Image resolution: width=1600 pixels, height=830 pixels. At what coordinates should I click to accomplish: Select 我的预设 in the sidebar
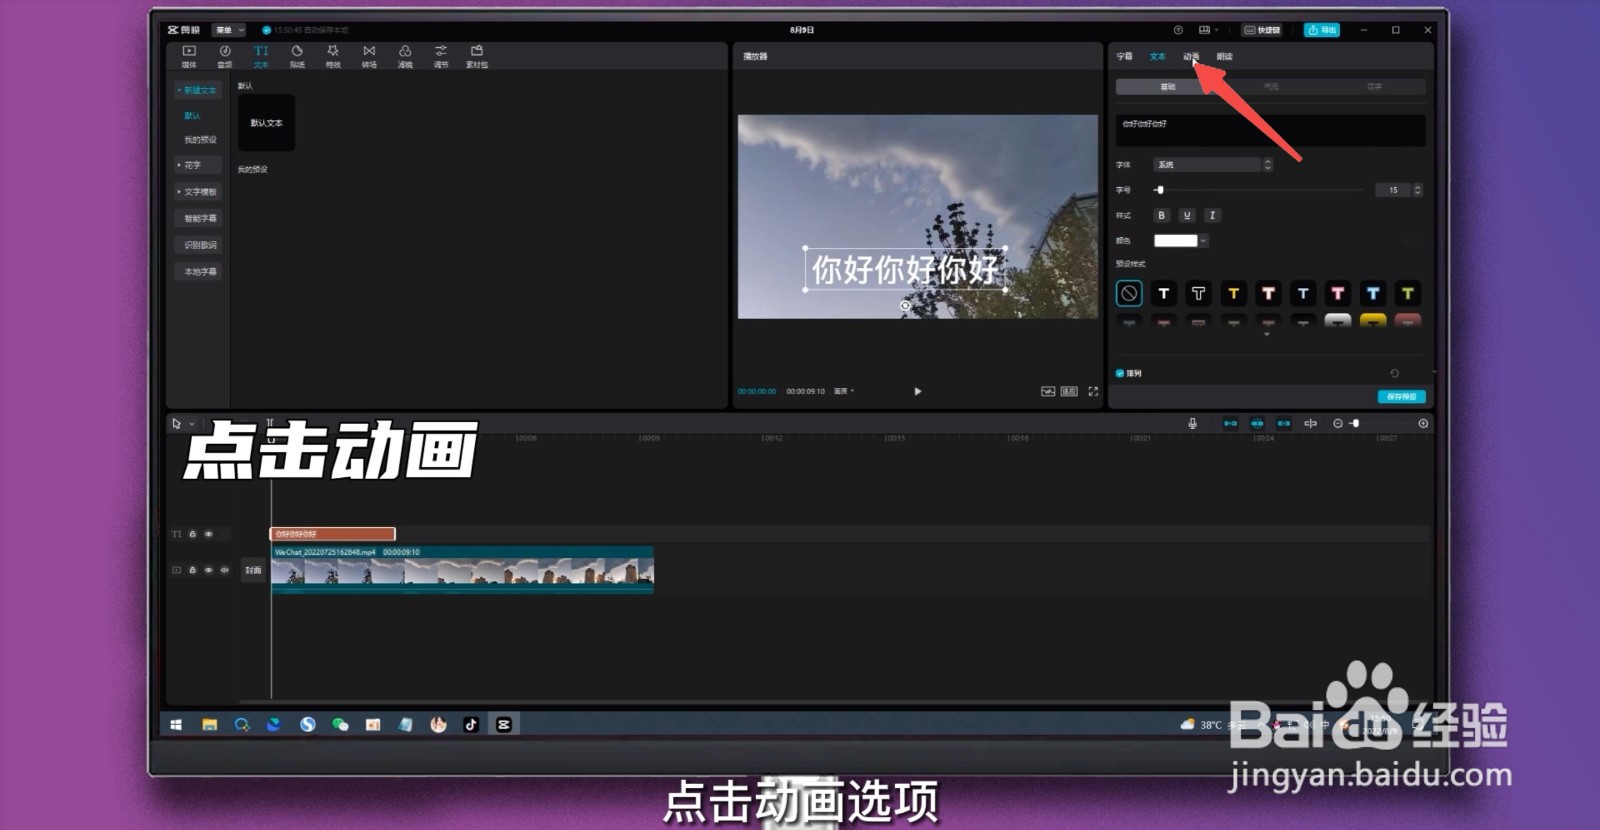tap(200, 140)
